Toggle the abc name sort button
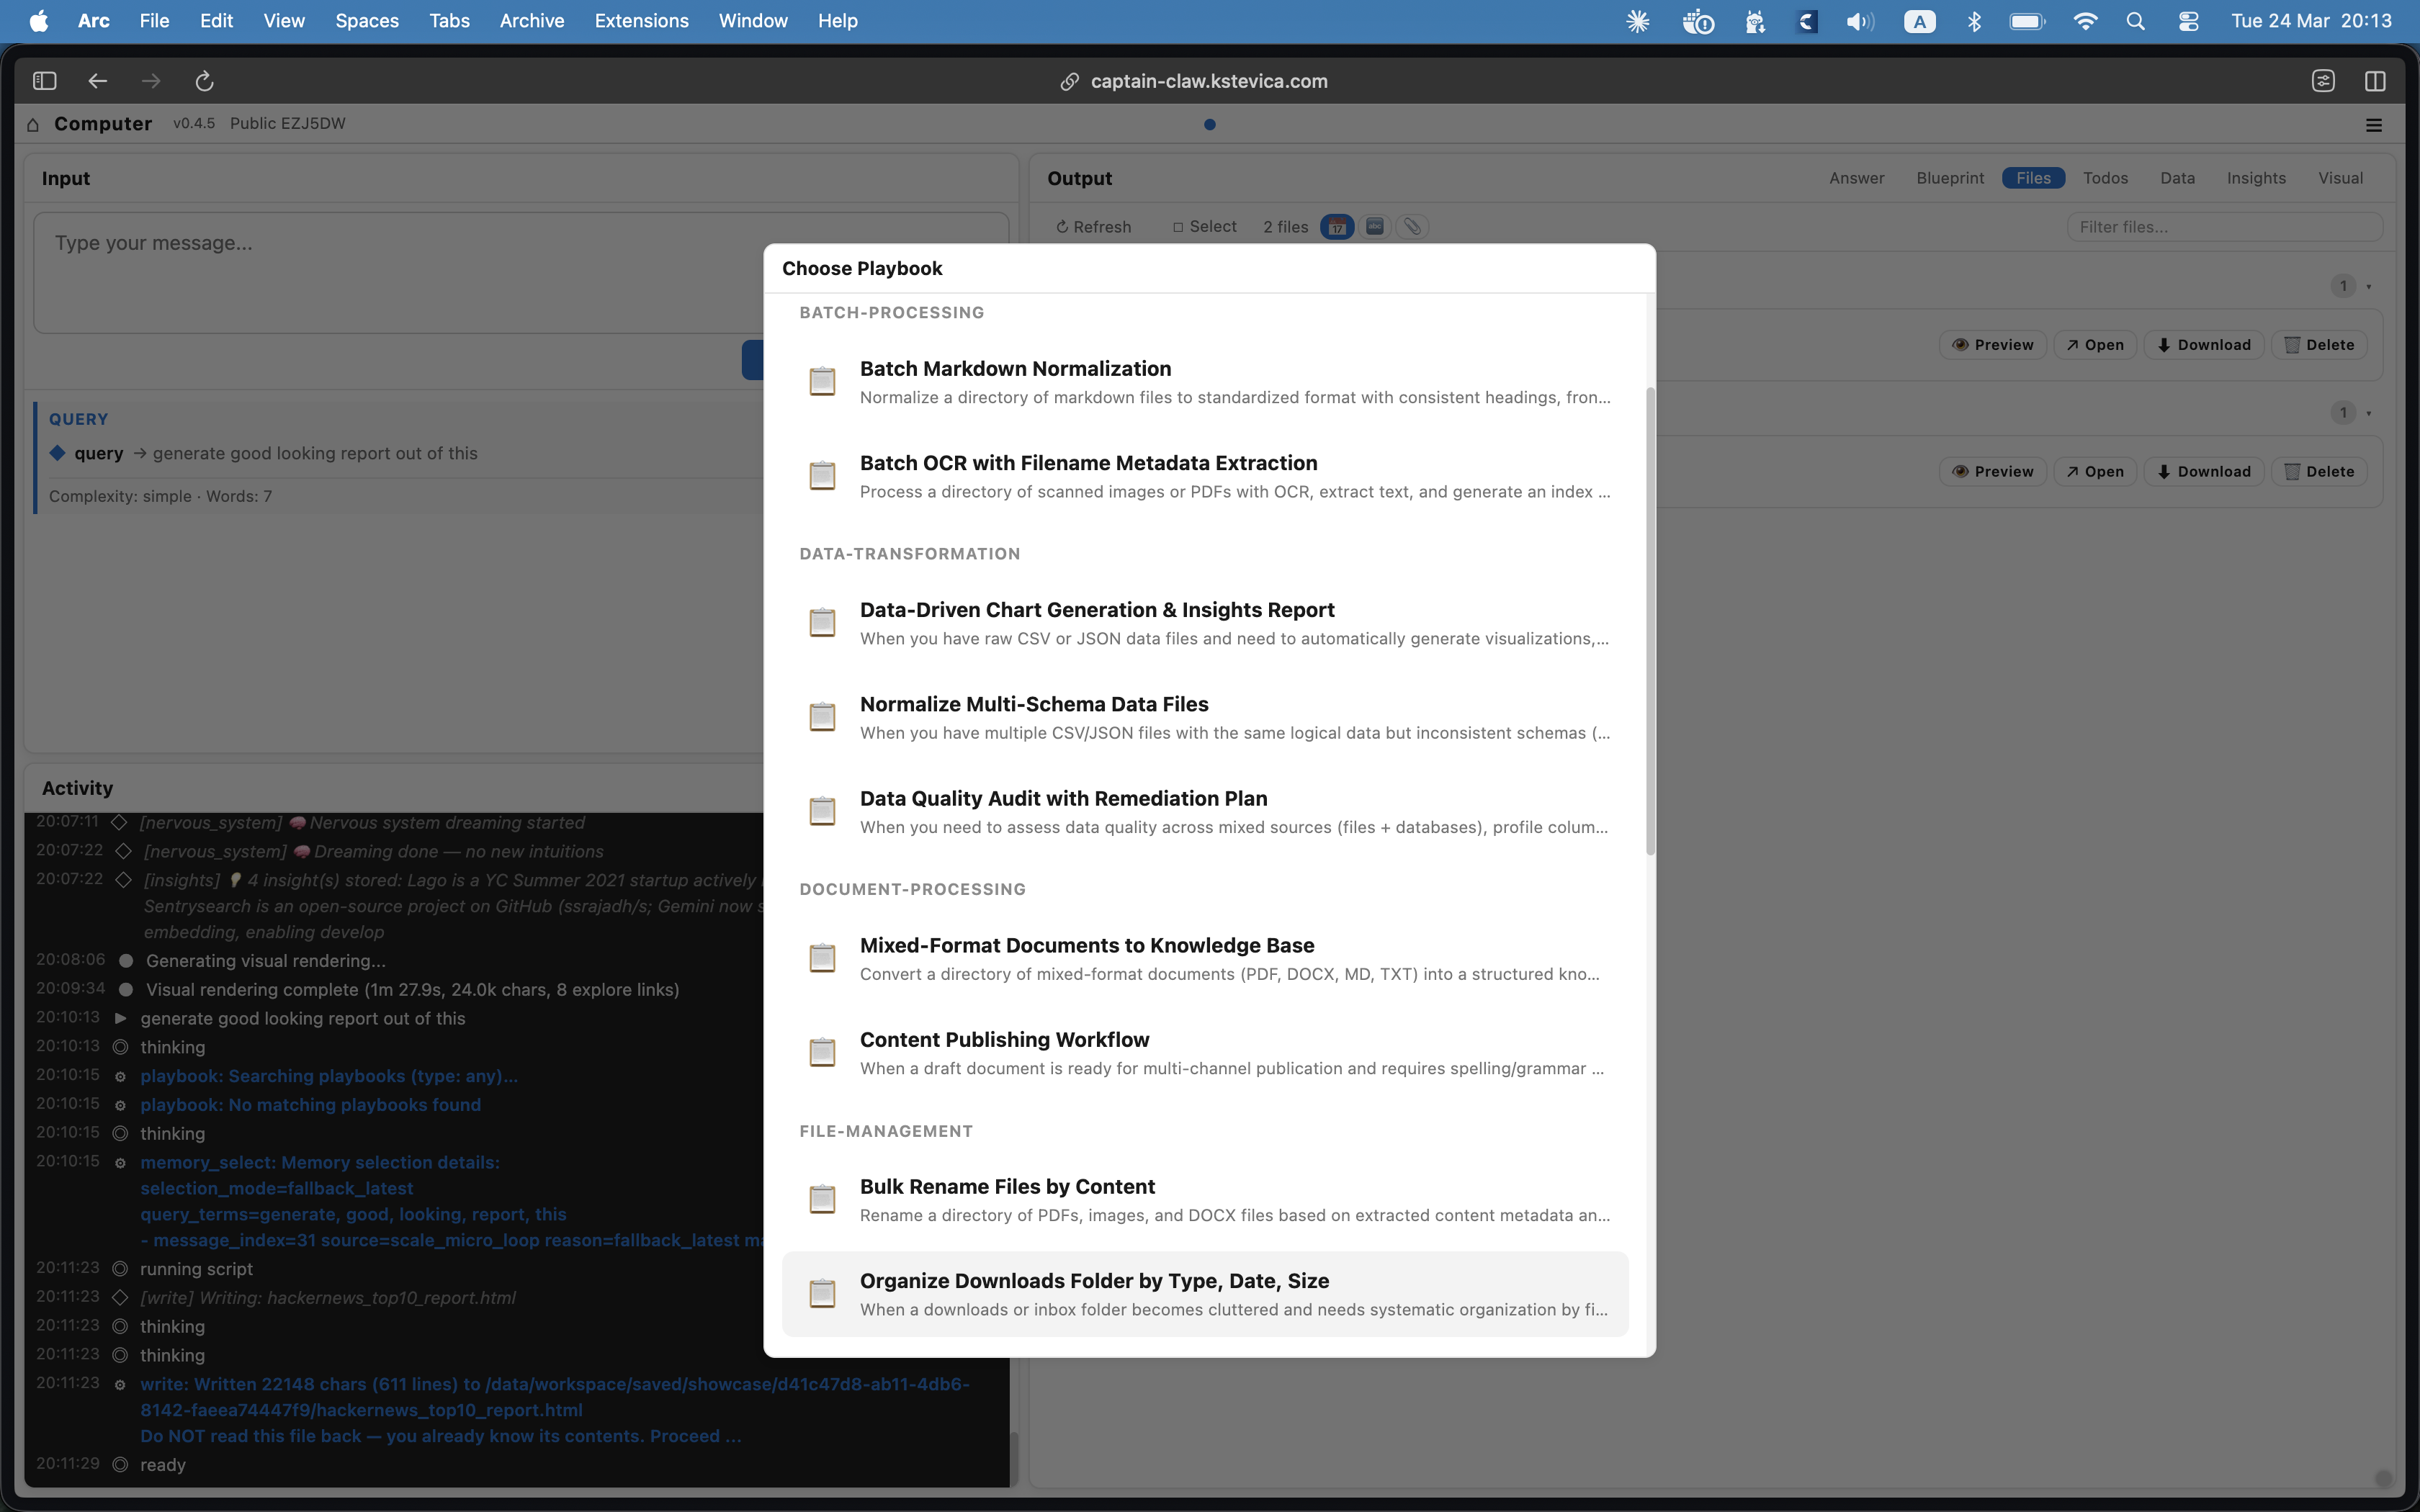 [x=1375, y=227]
